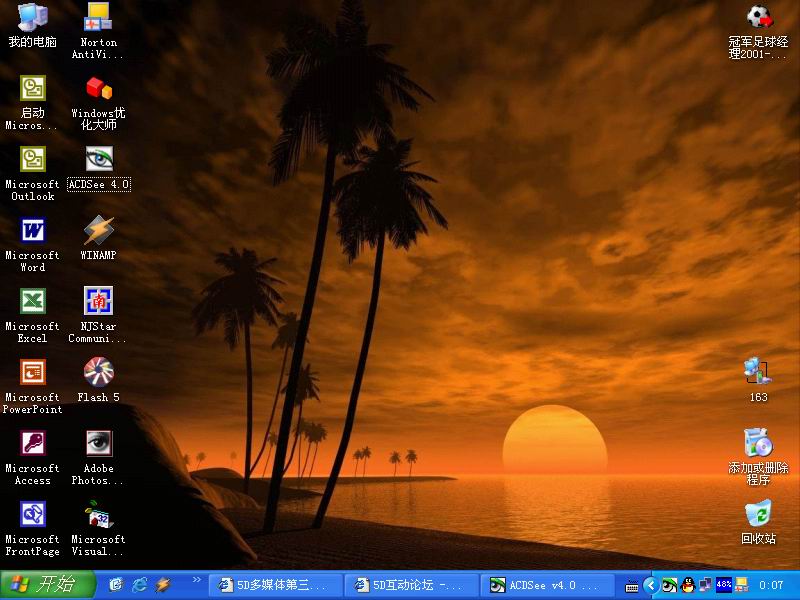The image size is (800, 600).
Task: Click the Windows优化大师 desktop icon
Action: [x=98, y=89]
